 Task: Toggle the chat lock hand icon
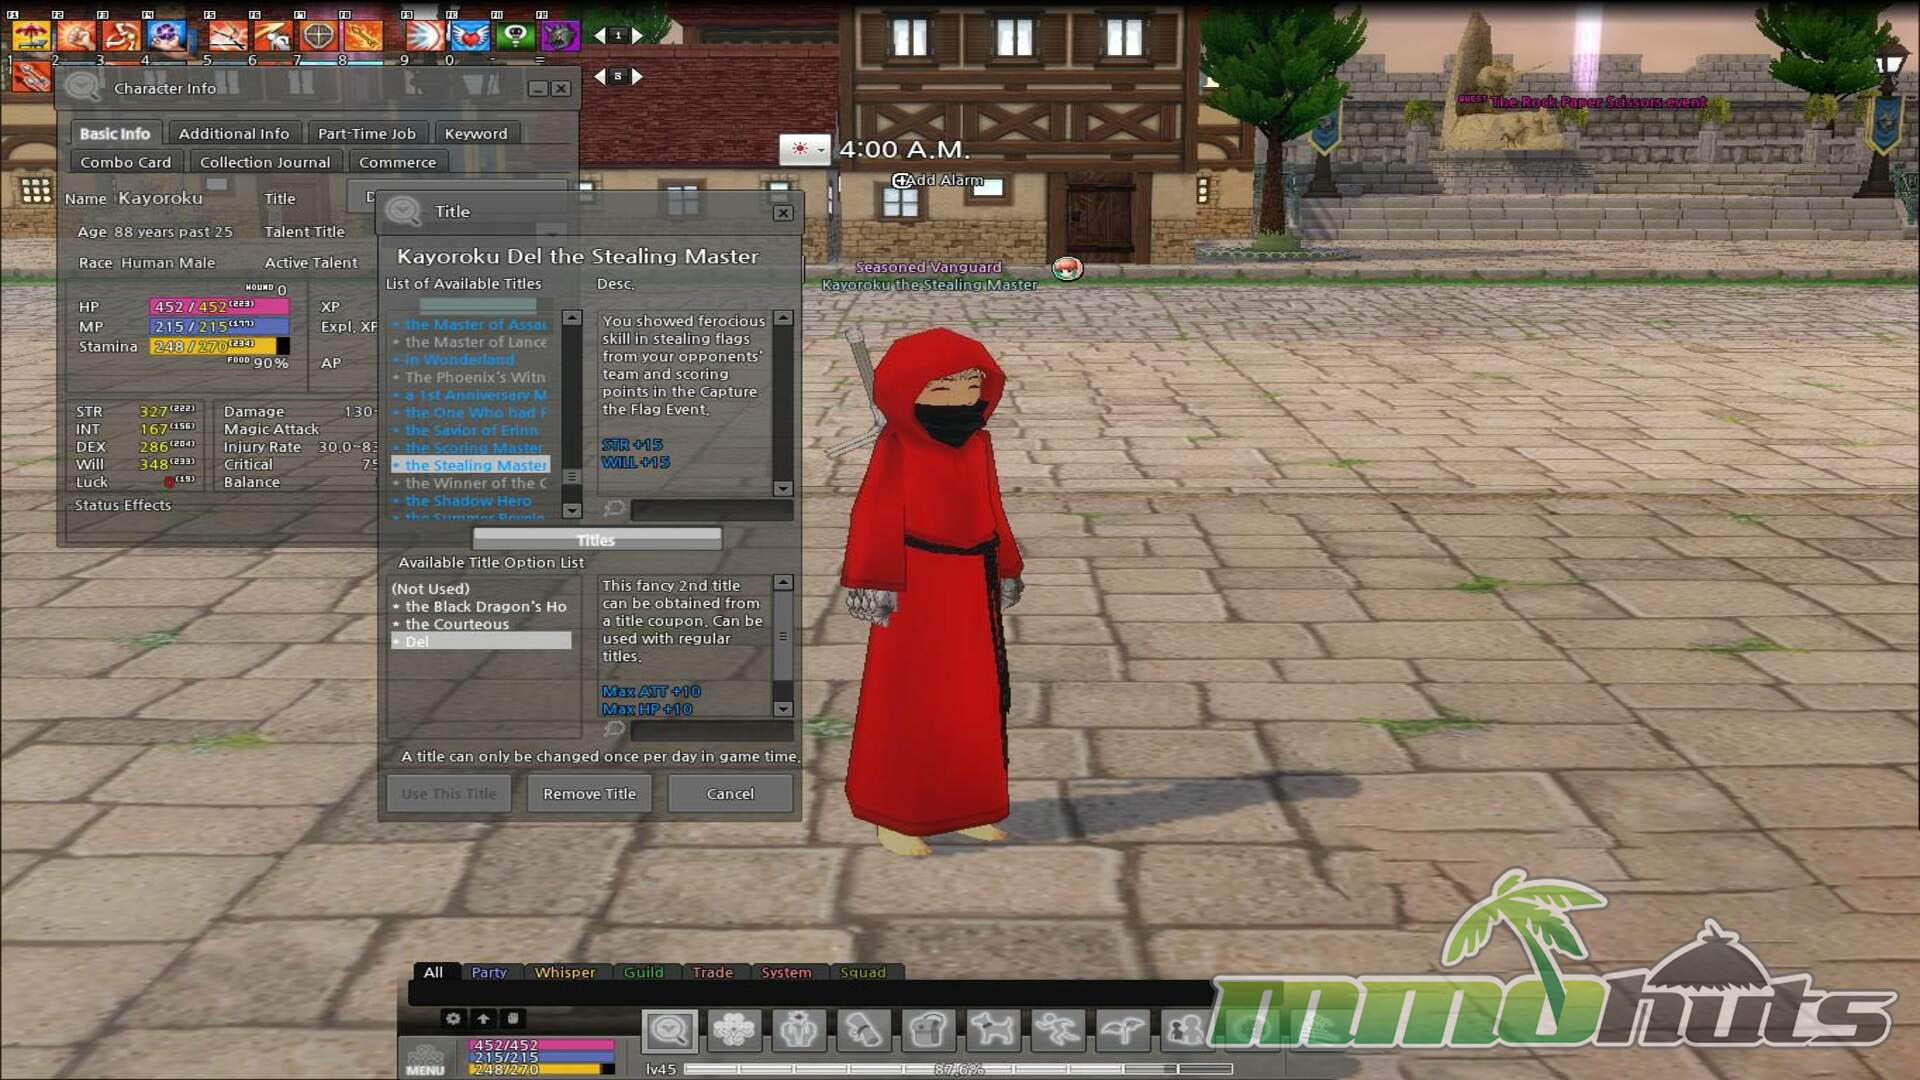[513, 1018]
